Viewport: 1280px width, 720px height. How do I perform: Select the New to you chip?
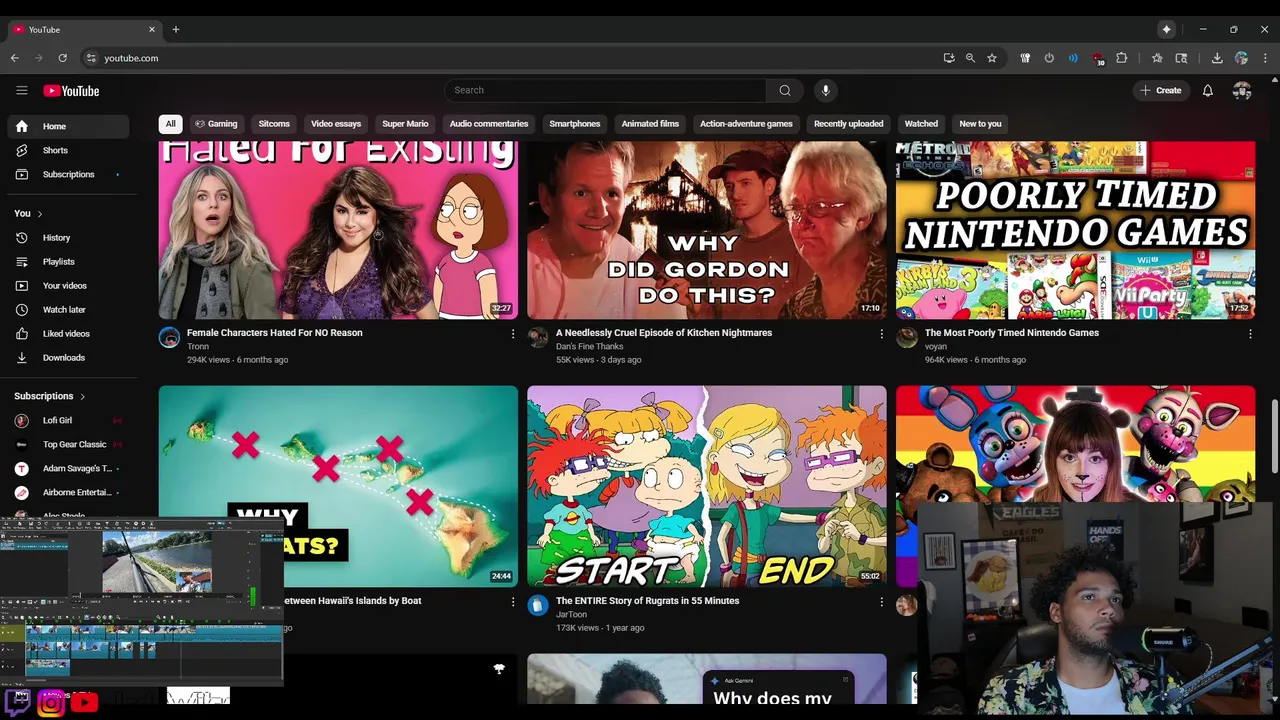click(980, 124)
